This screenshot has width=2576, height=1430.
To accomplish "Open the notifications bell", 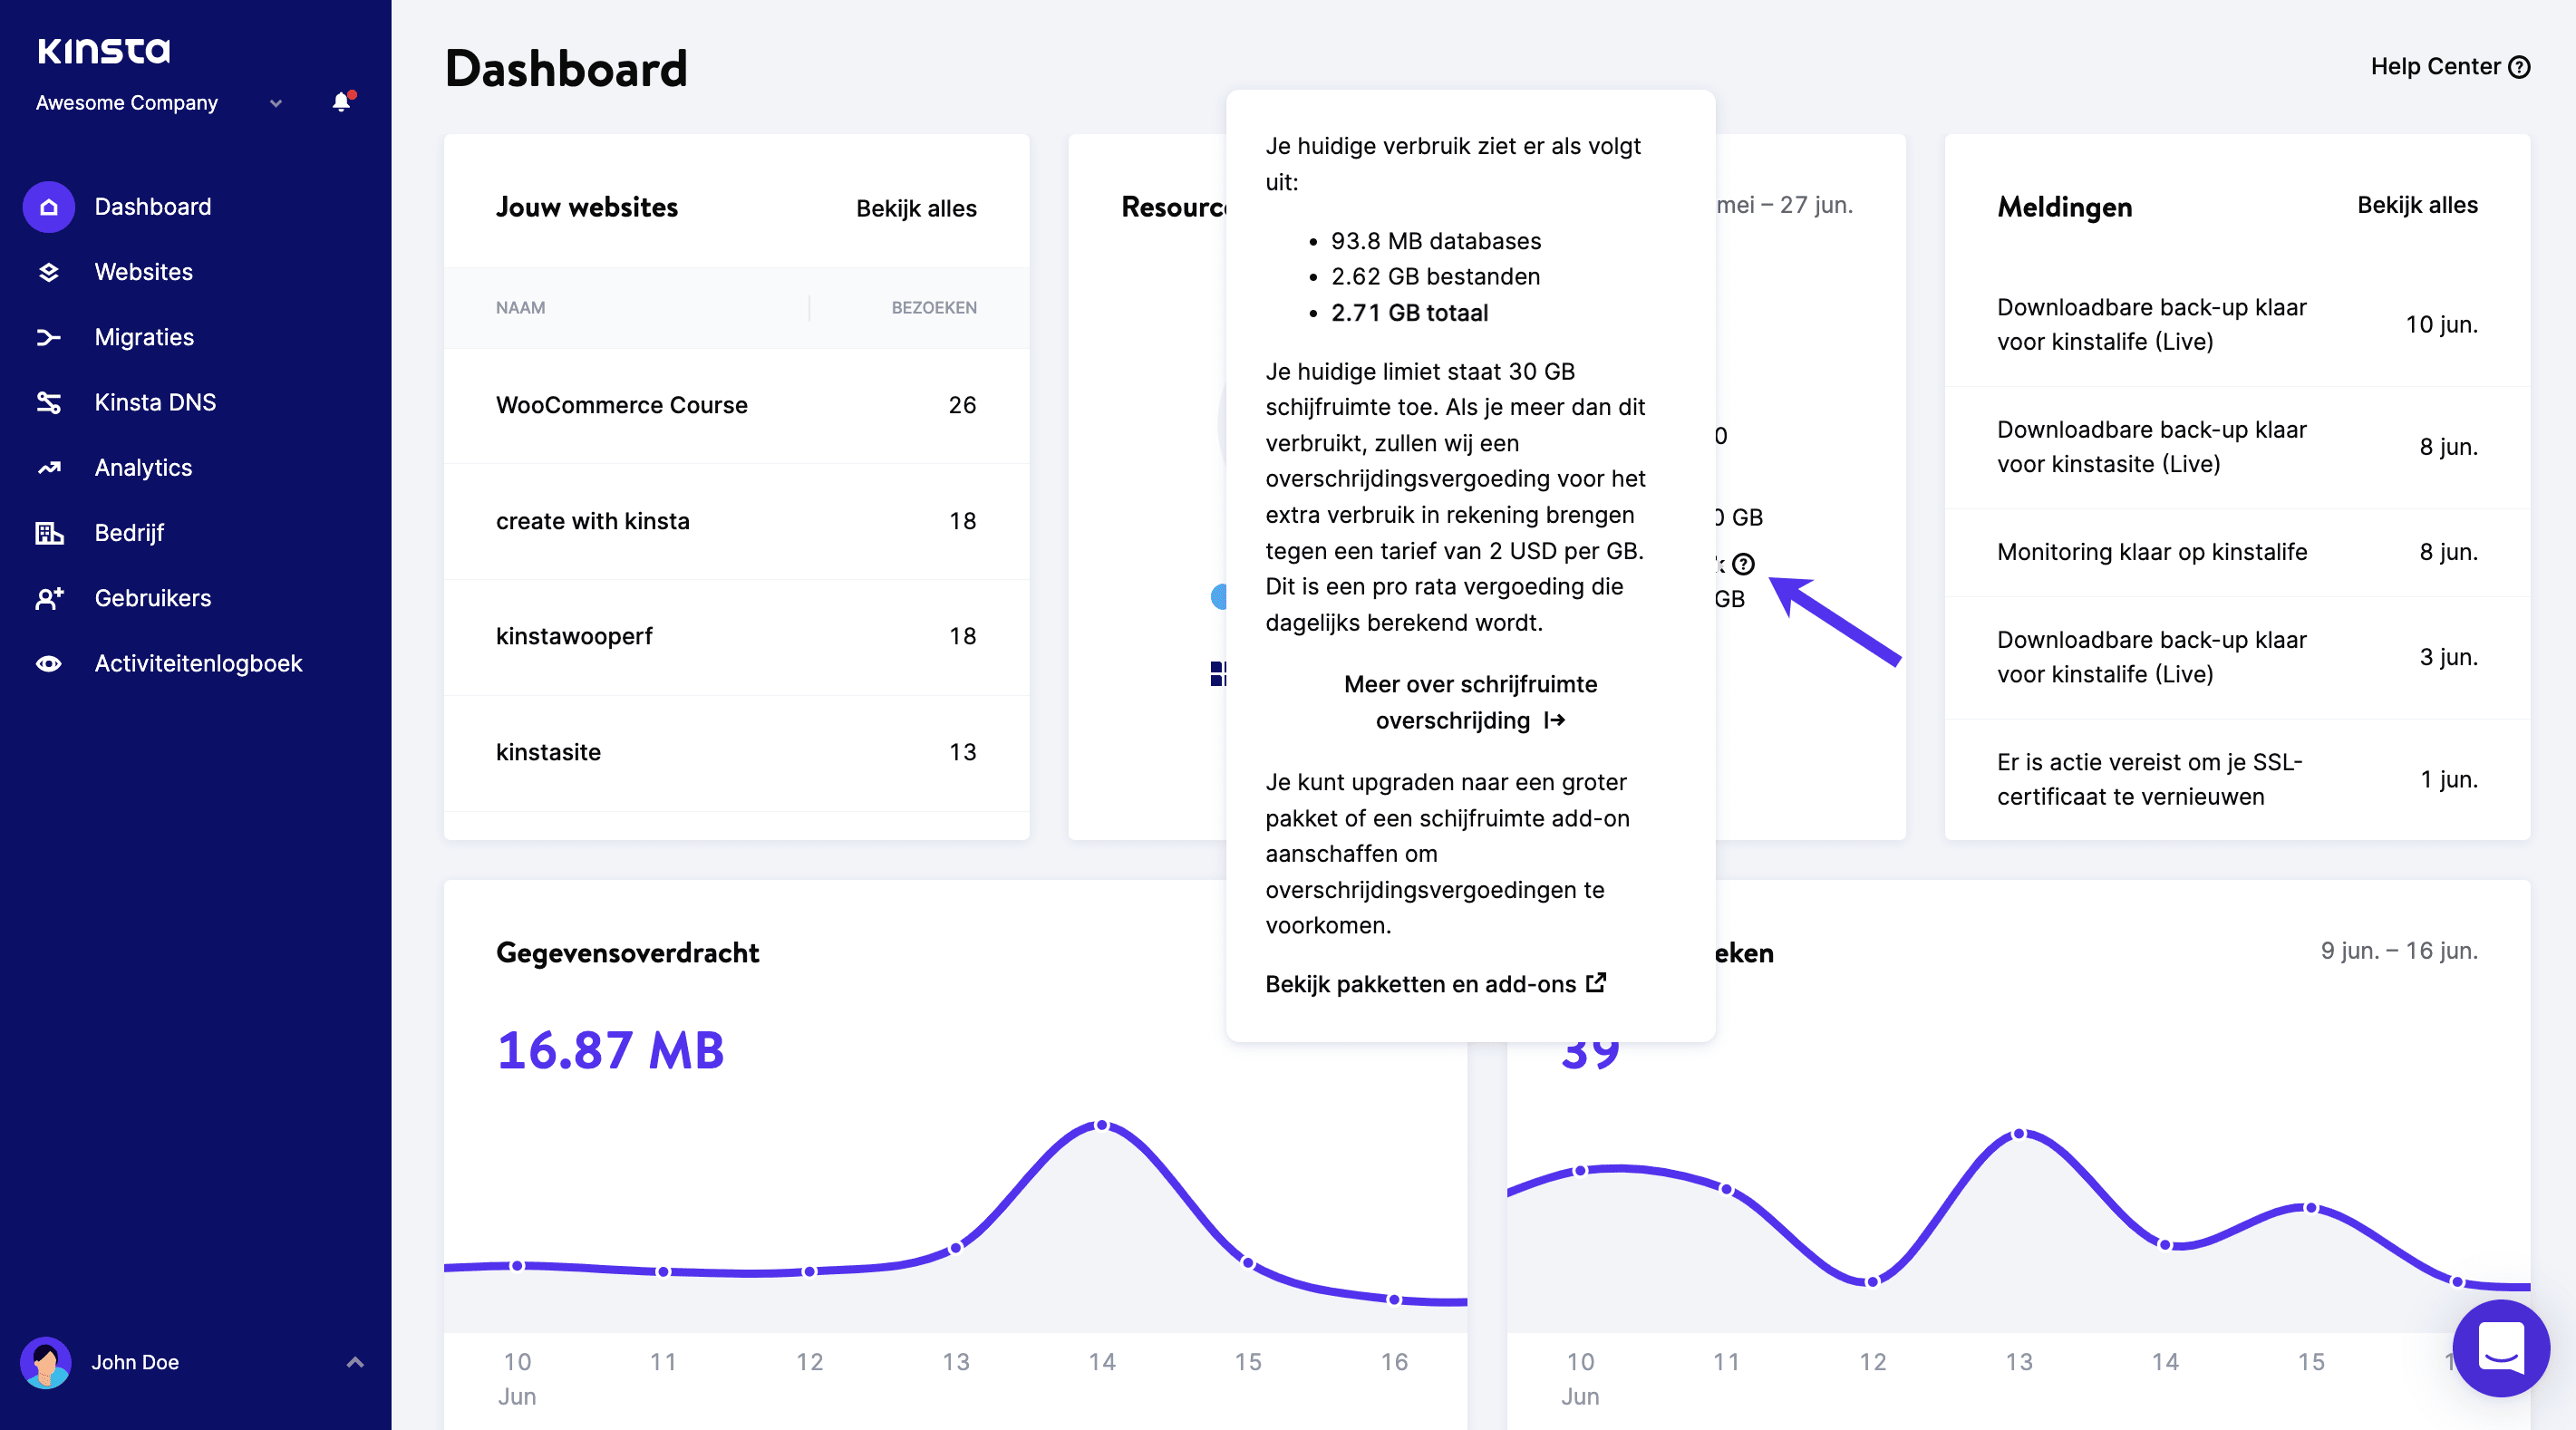I will click(341, 101).
